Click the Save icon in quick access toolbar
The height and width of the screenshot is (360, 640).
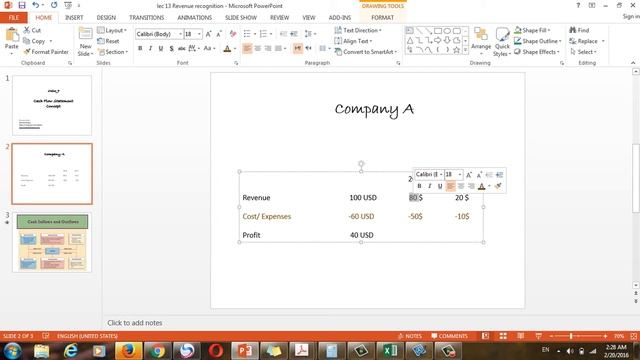click(22, 5)
